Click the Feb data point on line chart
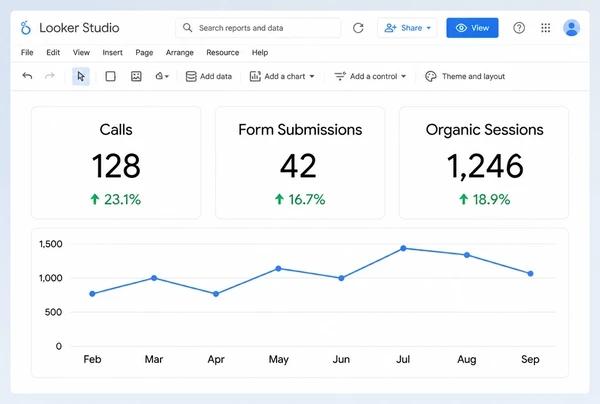Viewport: 600px width, 404px height. [x=92, y=294]
